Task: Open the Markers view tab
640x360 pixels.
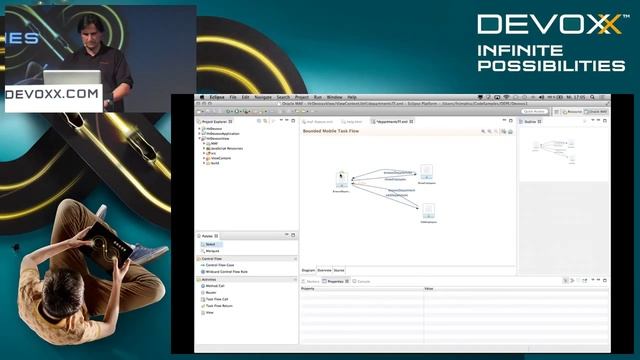Action: (311, 281)
